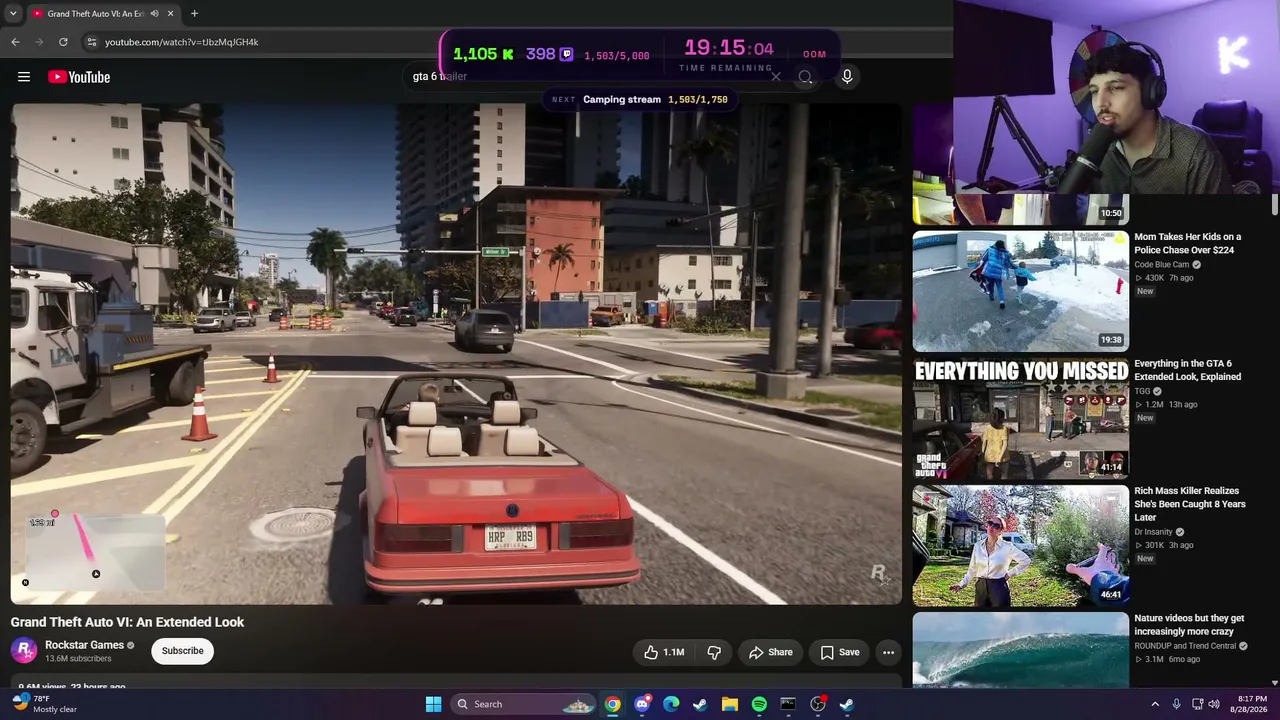Open 'Nature videos but they get increasingly' title

click(x=1189, y=625)
